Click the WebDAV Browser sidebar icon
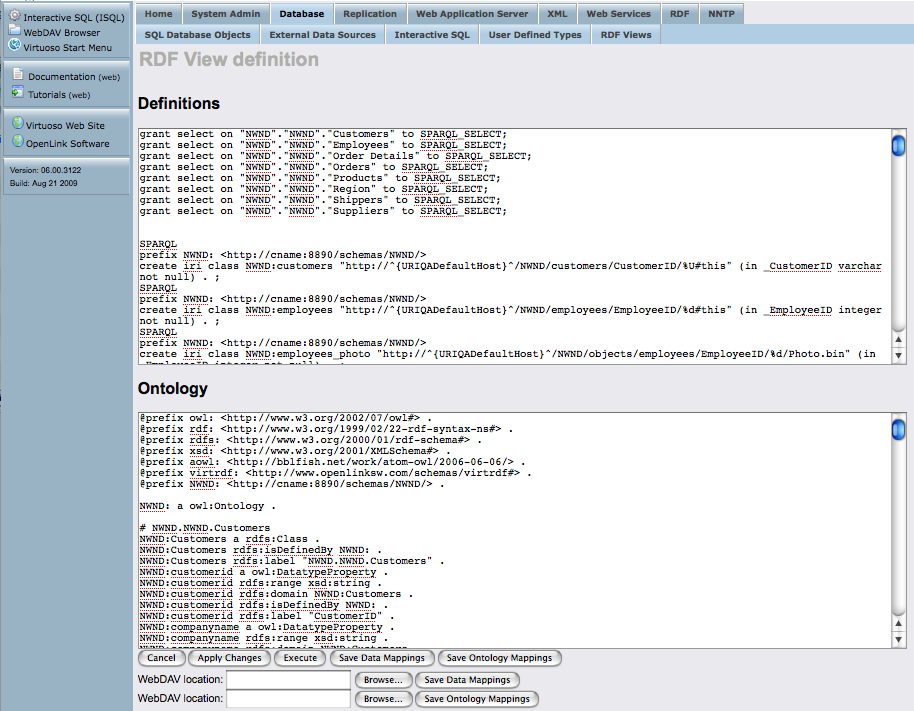The width and height of the screenshot is (914, 711). pyautogui.click(x=15, y=31)
